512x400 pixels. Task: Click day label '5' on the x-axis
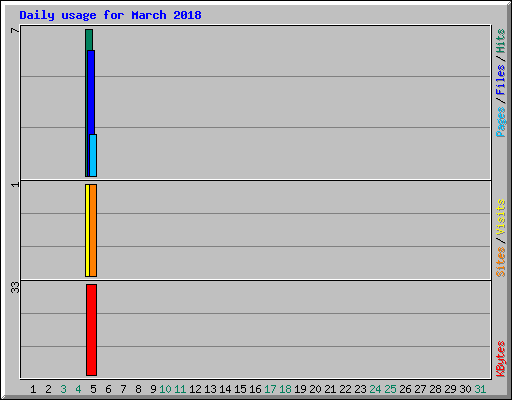[x=93, y=389]
